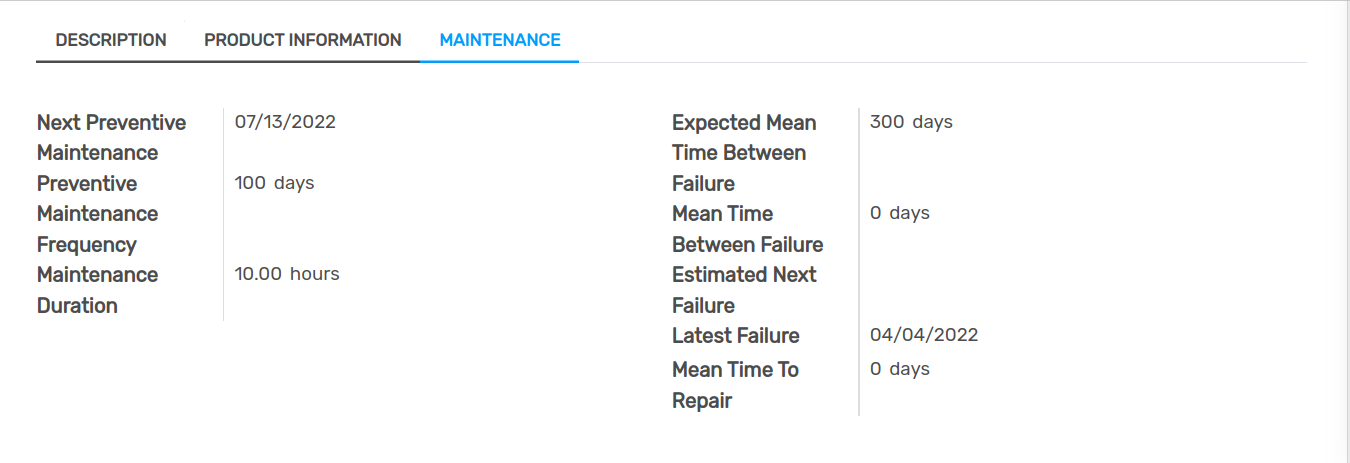Click the Expected Mean Time Between Failure label
1350x463 pixels.
744,152
